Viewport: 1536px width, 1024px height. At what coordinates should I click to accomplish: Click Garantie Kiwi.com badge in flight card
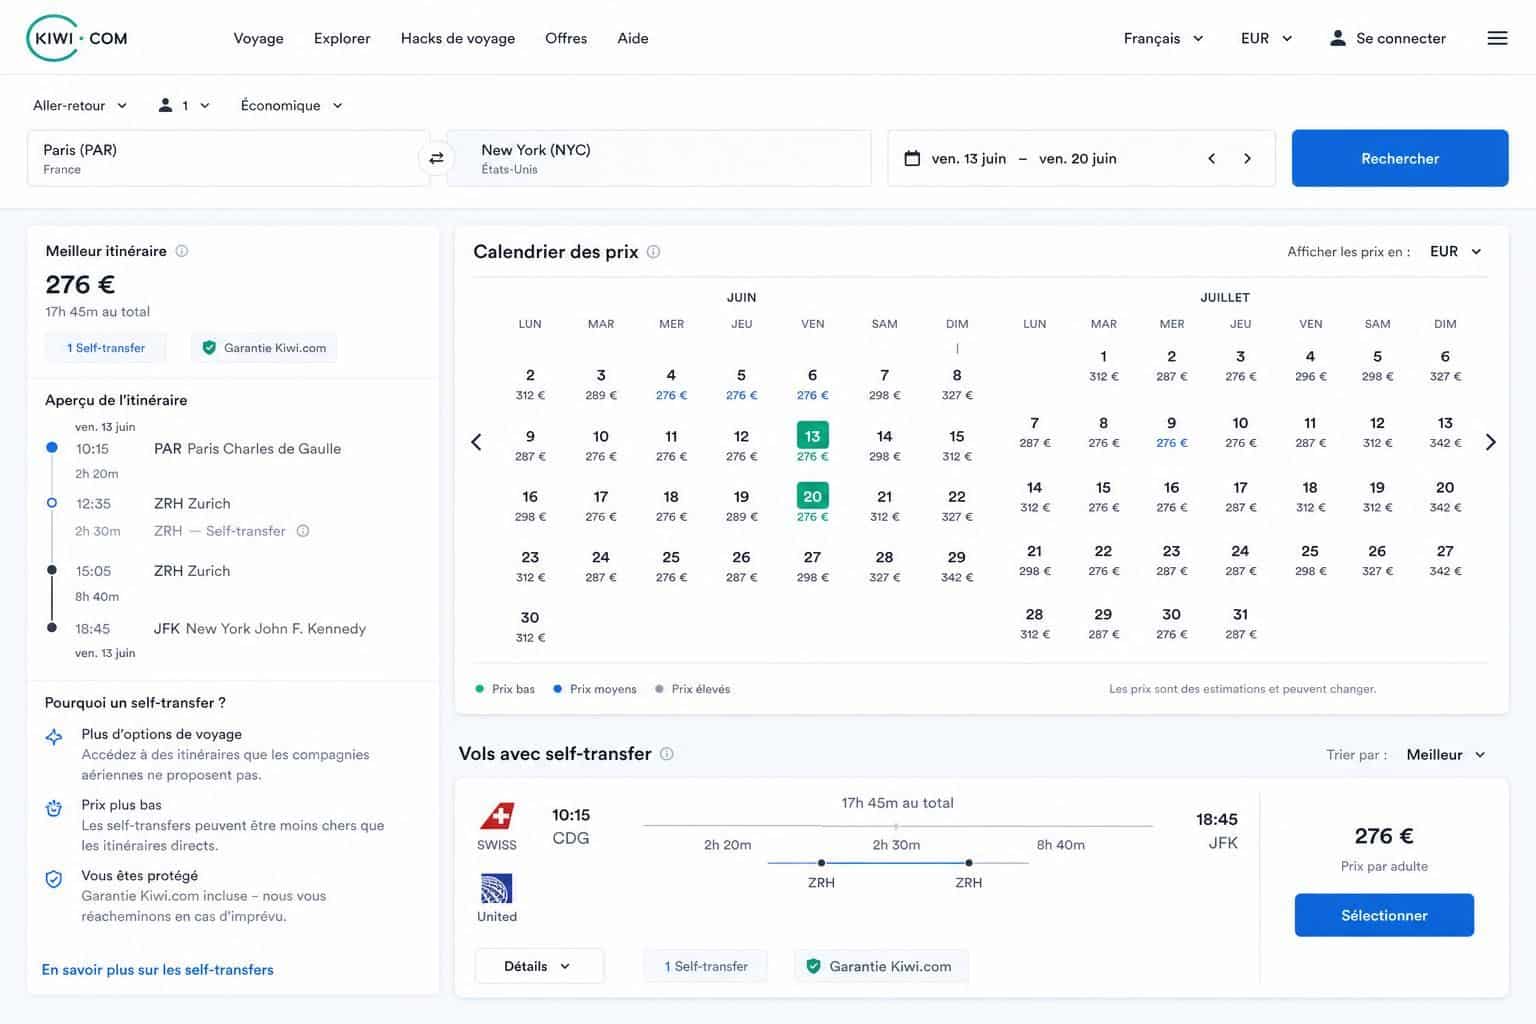pyautogui.click(x=881, y=966)
